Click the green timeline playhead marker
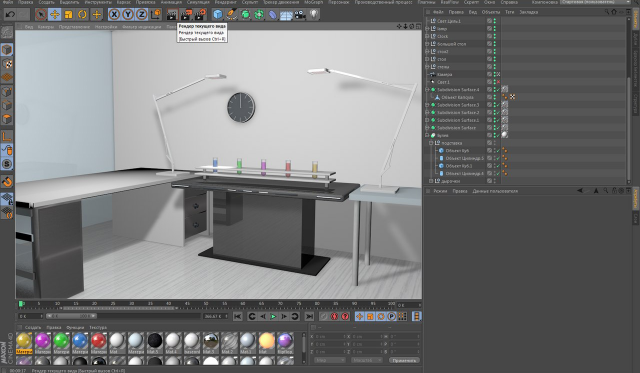The height and width of the screenshot is (373, 640). (21, 304)
